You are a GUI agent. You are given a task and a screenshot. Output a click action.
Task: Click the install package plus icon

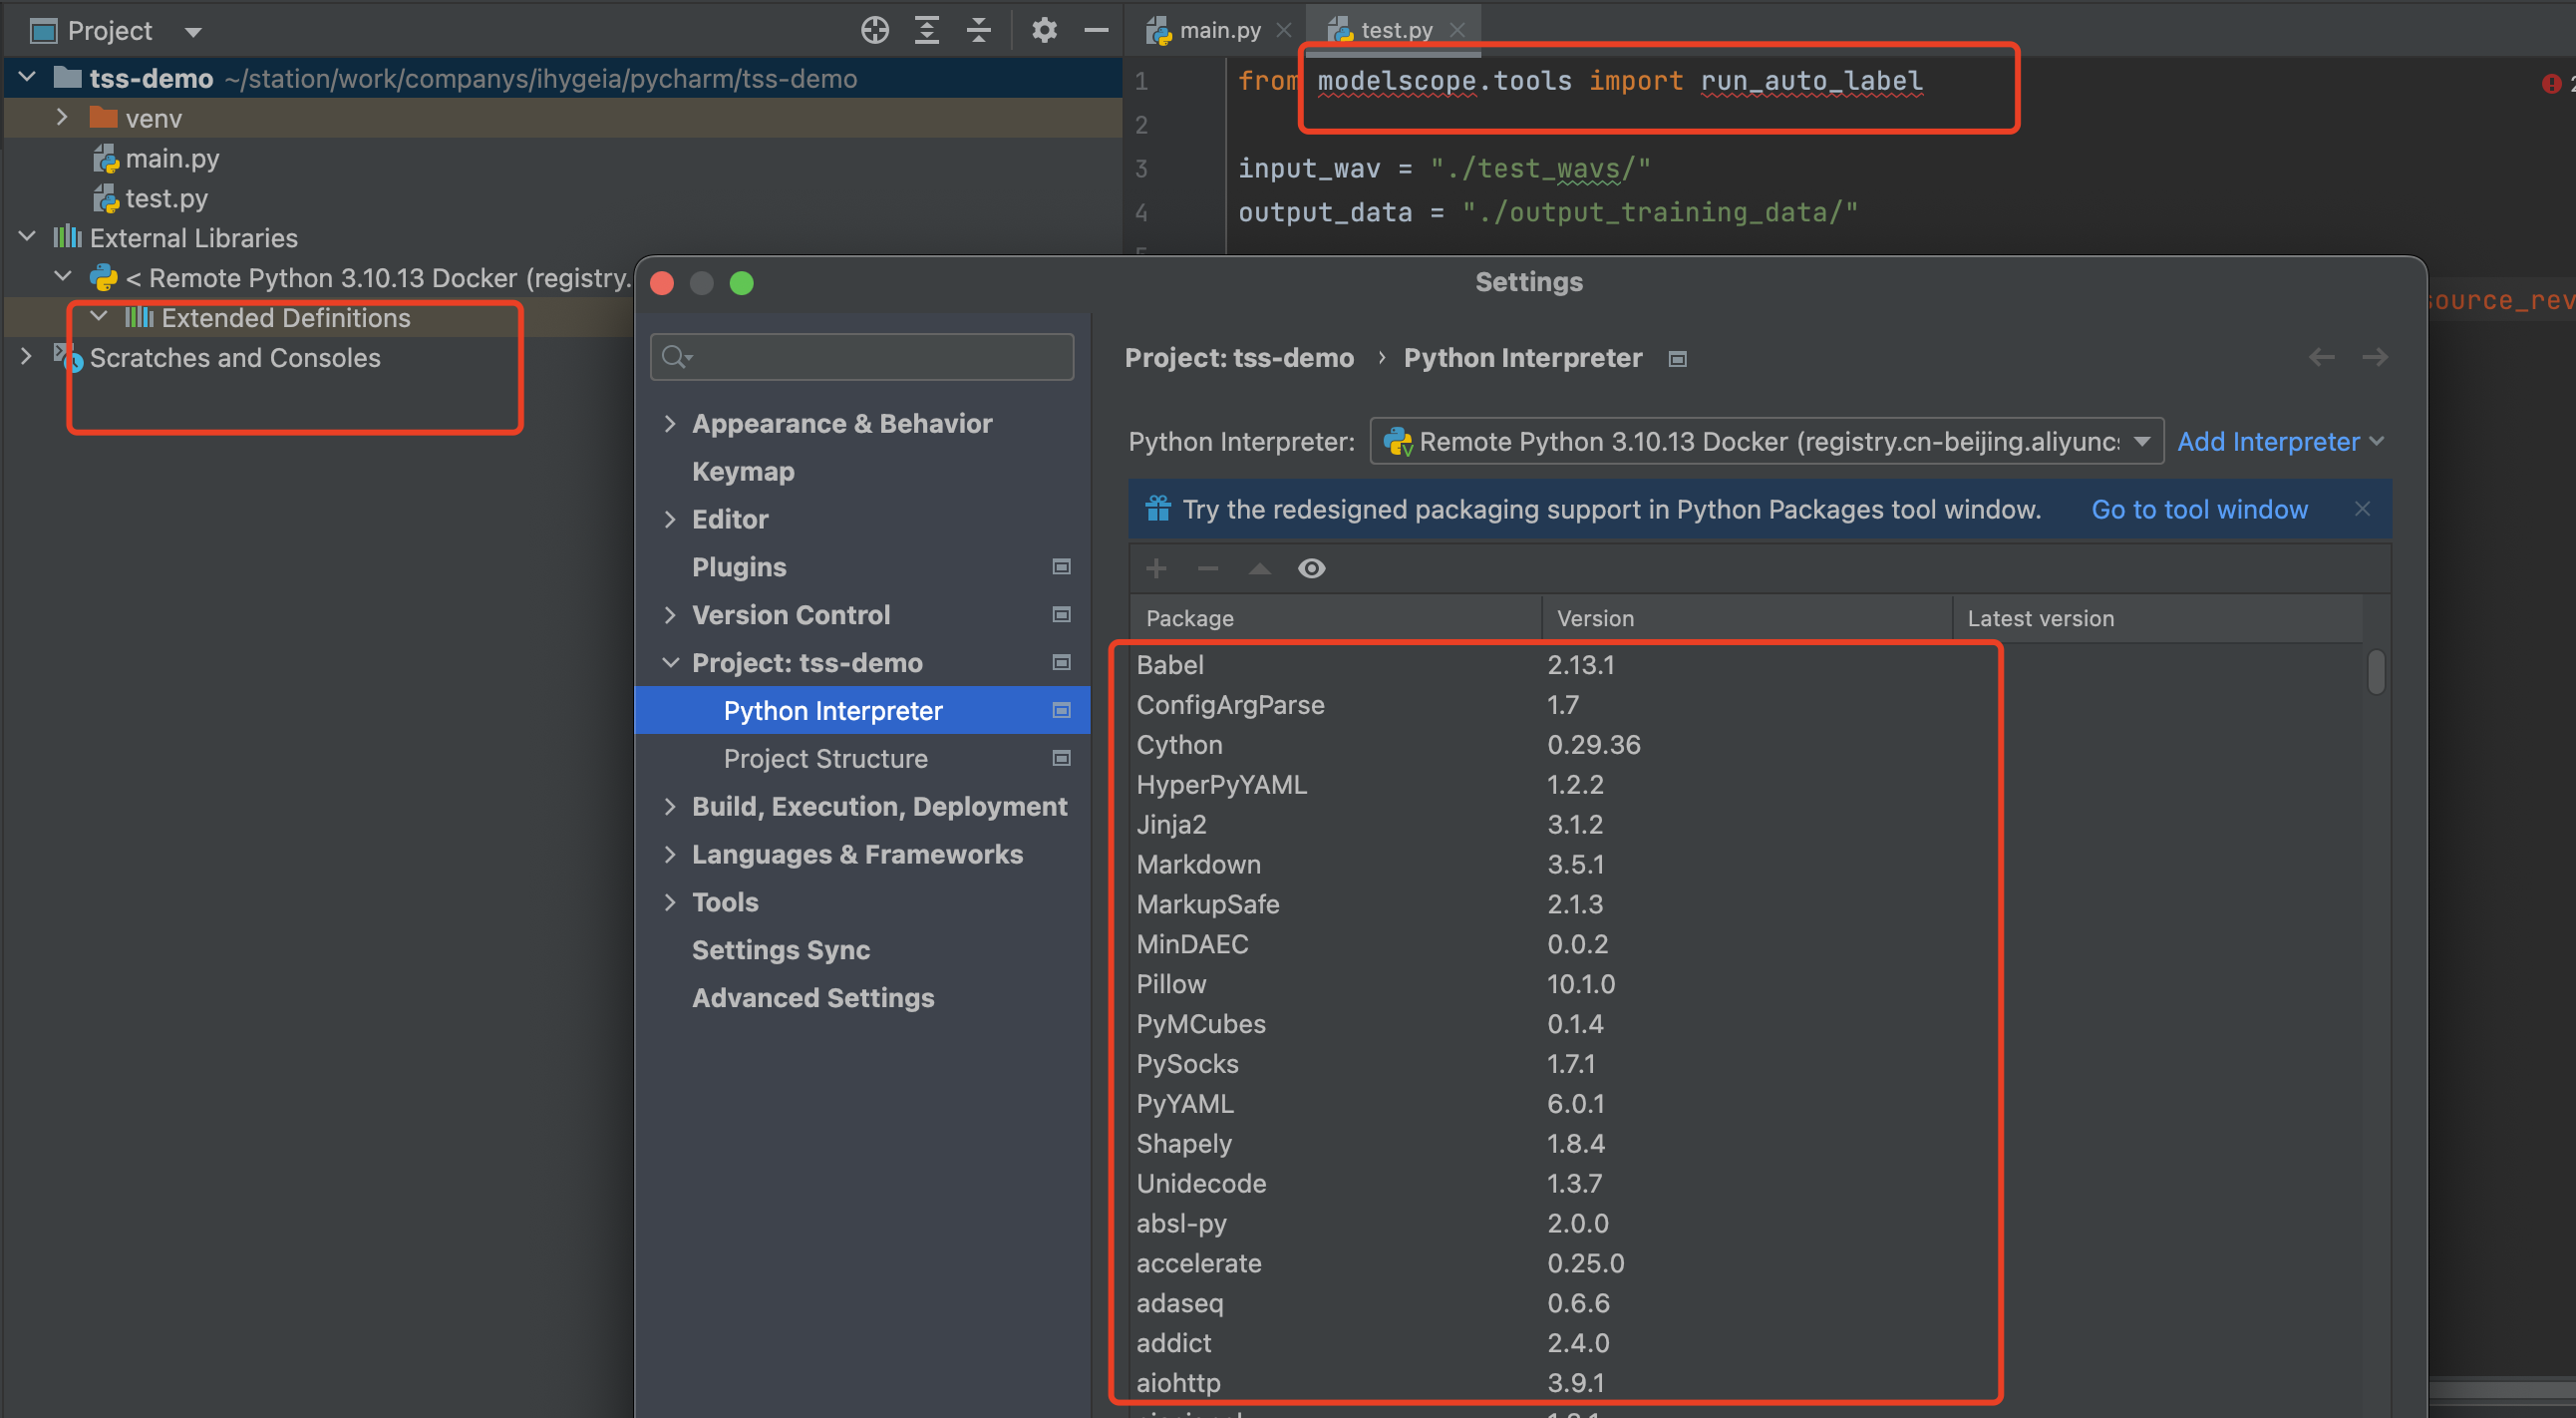pyautogui.click(x=1156, y=568)
